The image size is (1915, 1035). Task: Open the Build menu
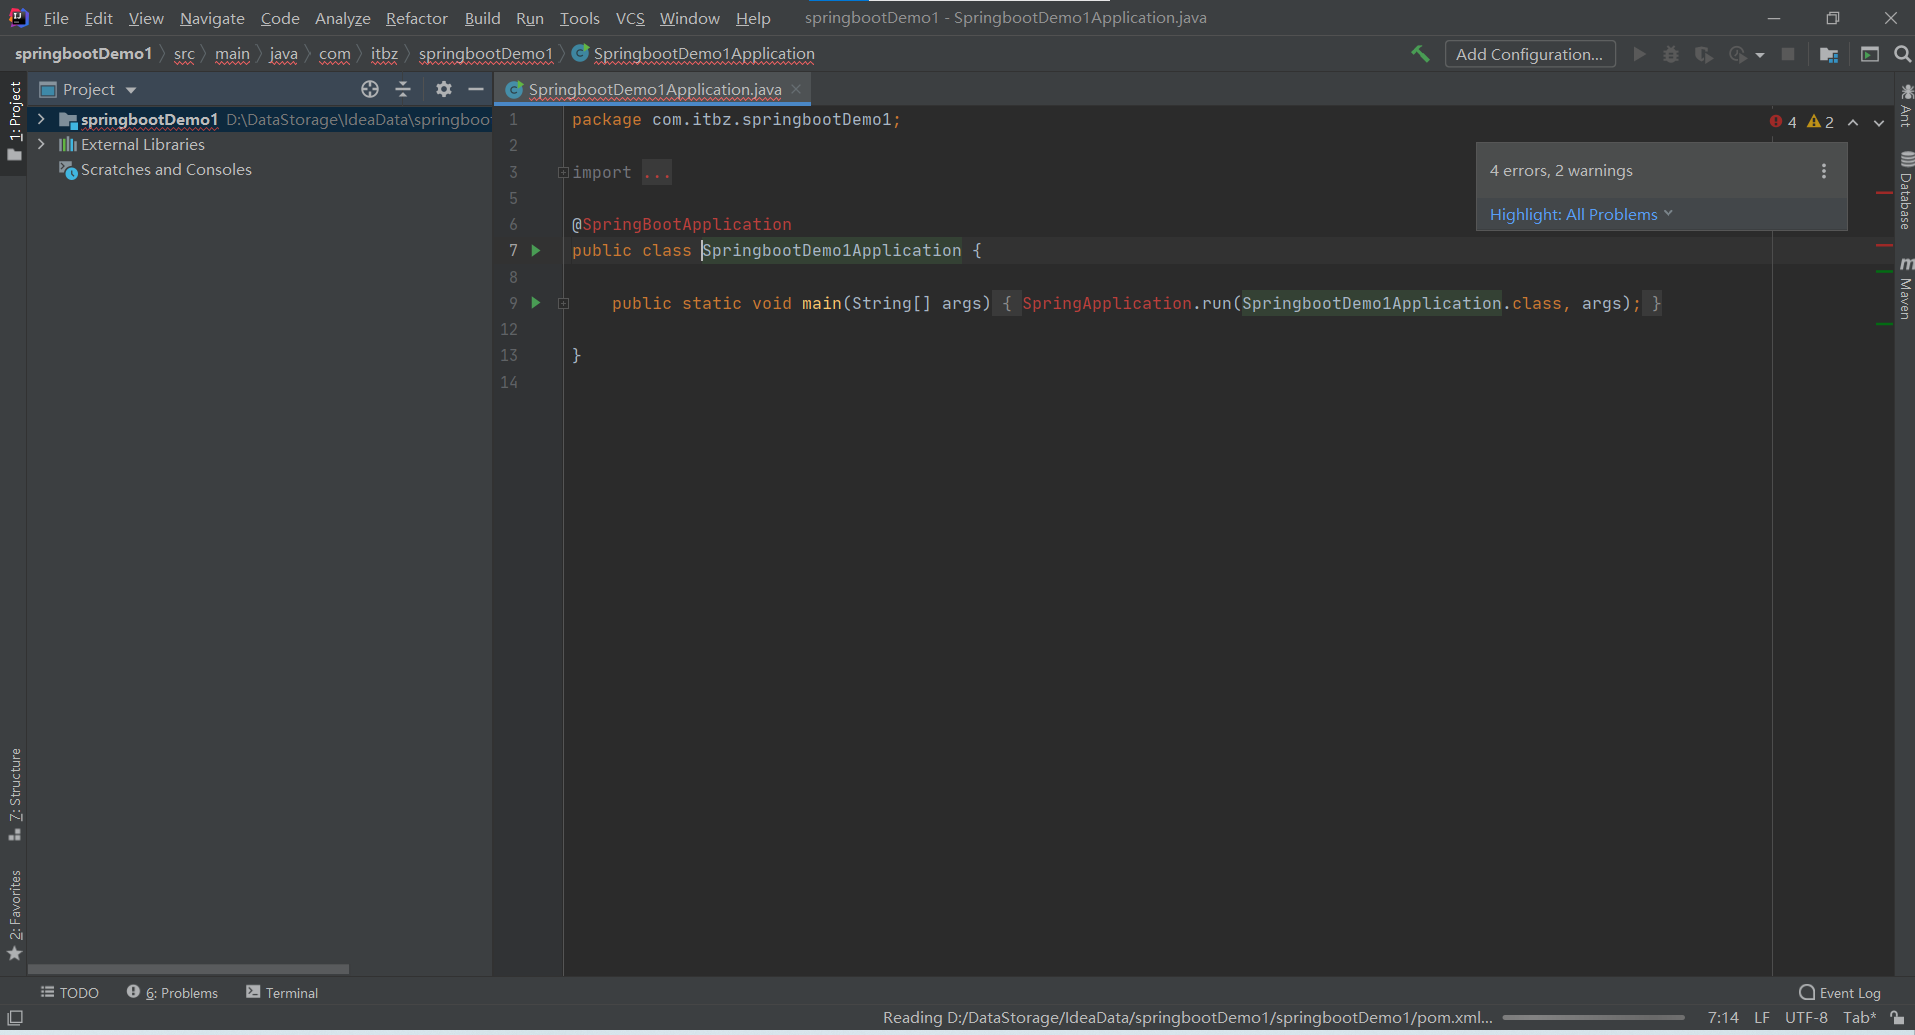(x=482, y=18)
